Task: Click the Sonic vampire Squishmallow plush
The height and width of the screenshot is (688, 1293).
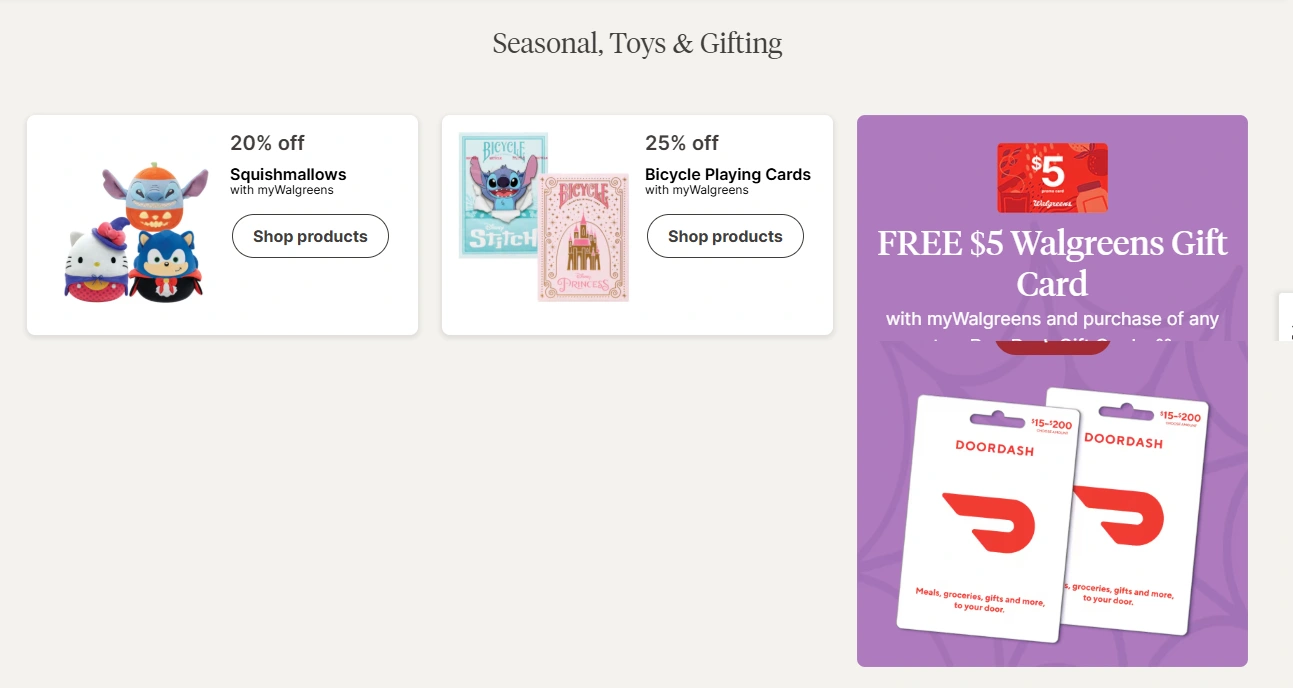Action: [x=167, y=266]
